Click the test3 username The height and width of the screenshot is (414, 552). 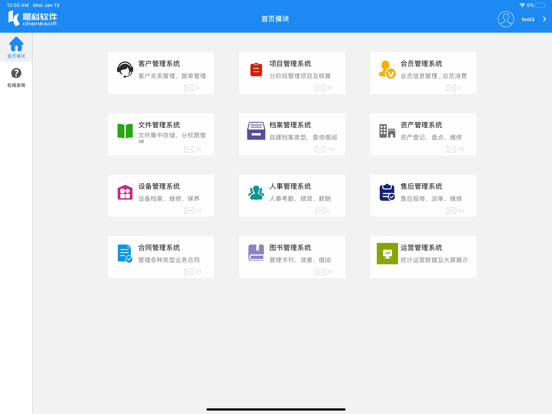528,19
